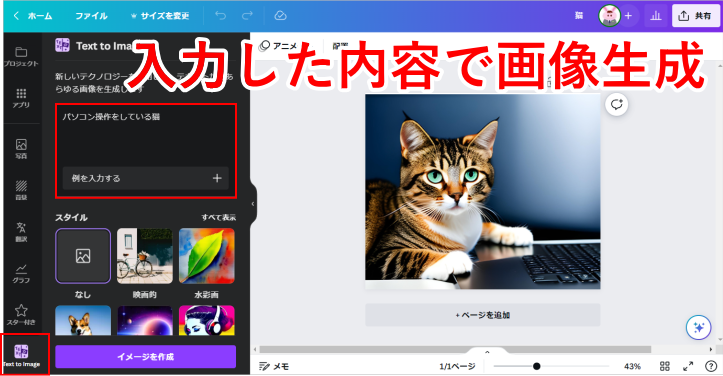Click the 43% zoom level
This screenshot has height=376, width=723.
tap(632, 366)
